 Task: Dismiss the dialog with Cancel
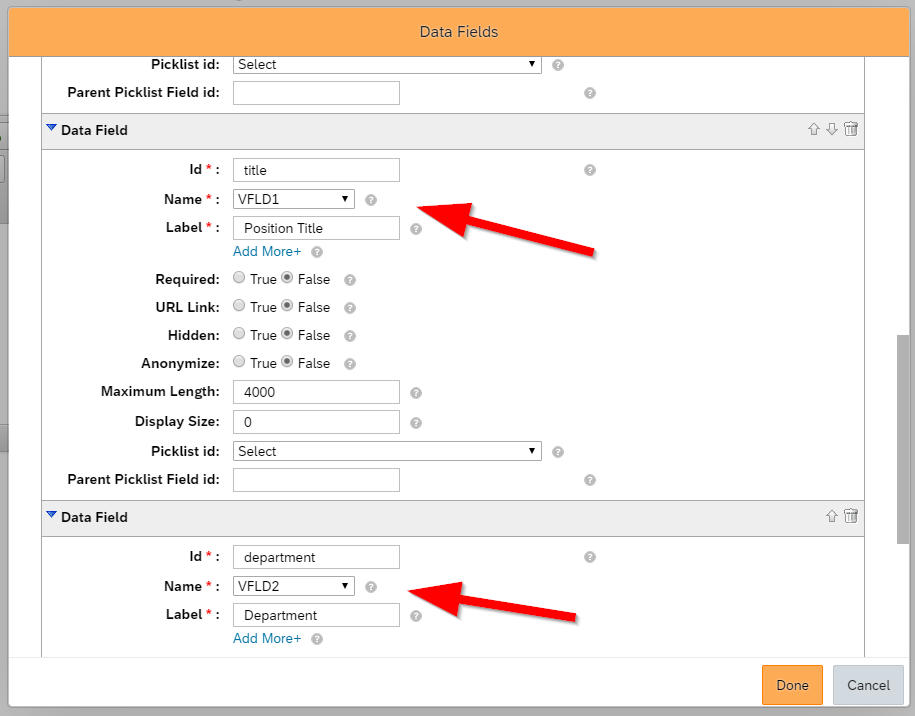(868, 685)
